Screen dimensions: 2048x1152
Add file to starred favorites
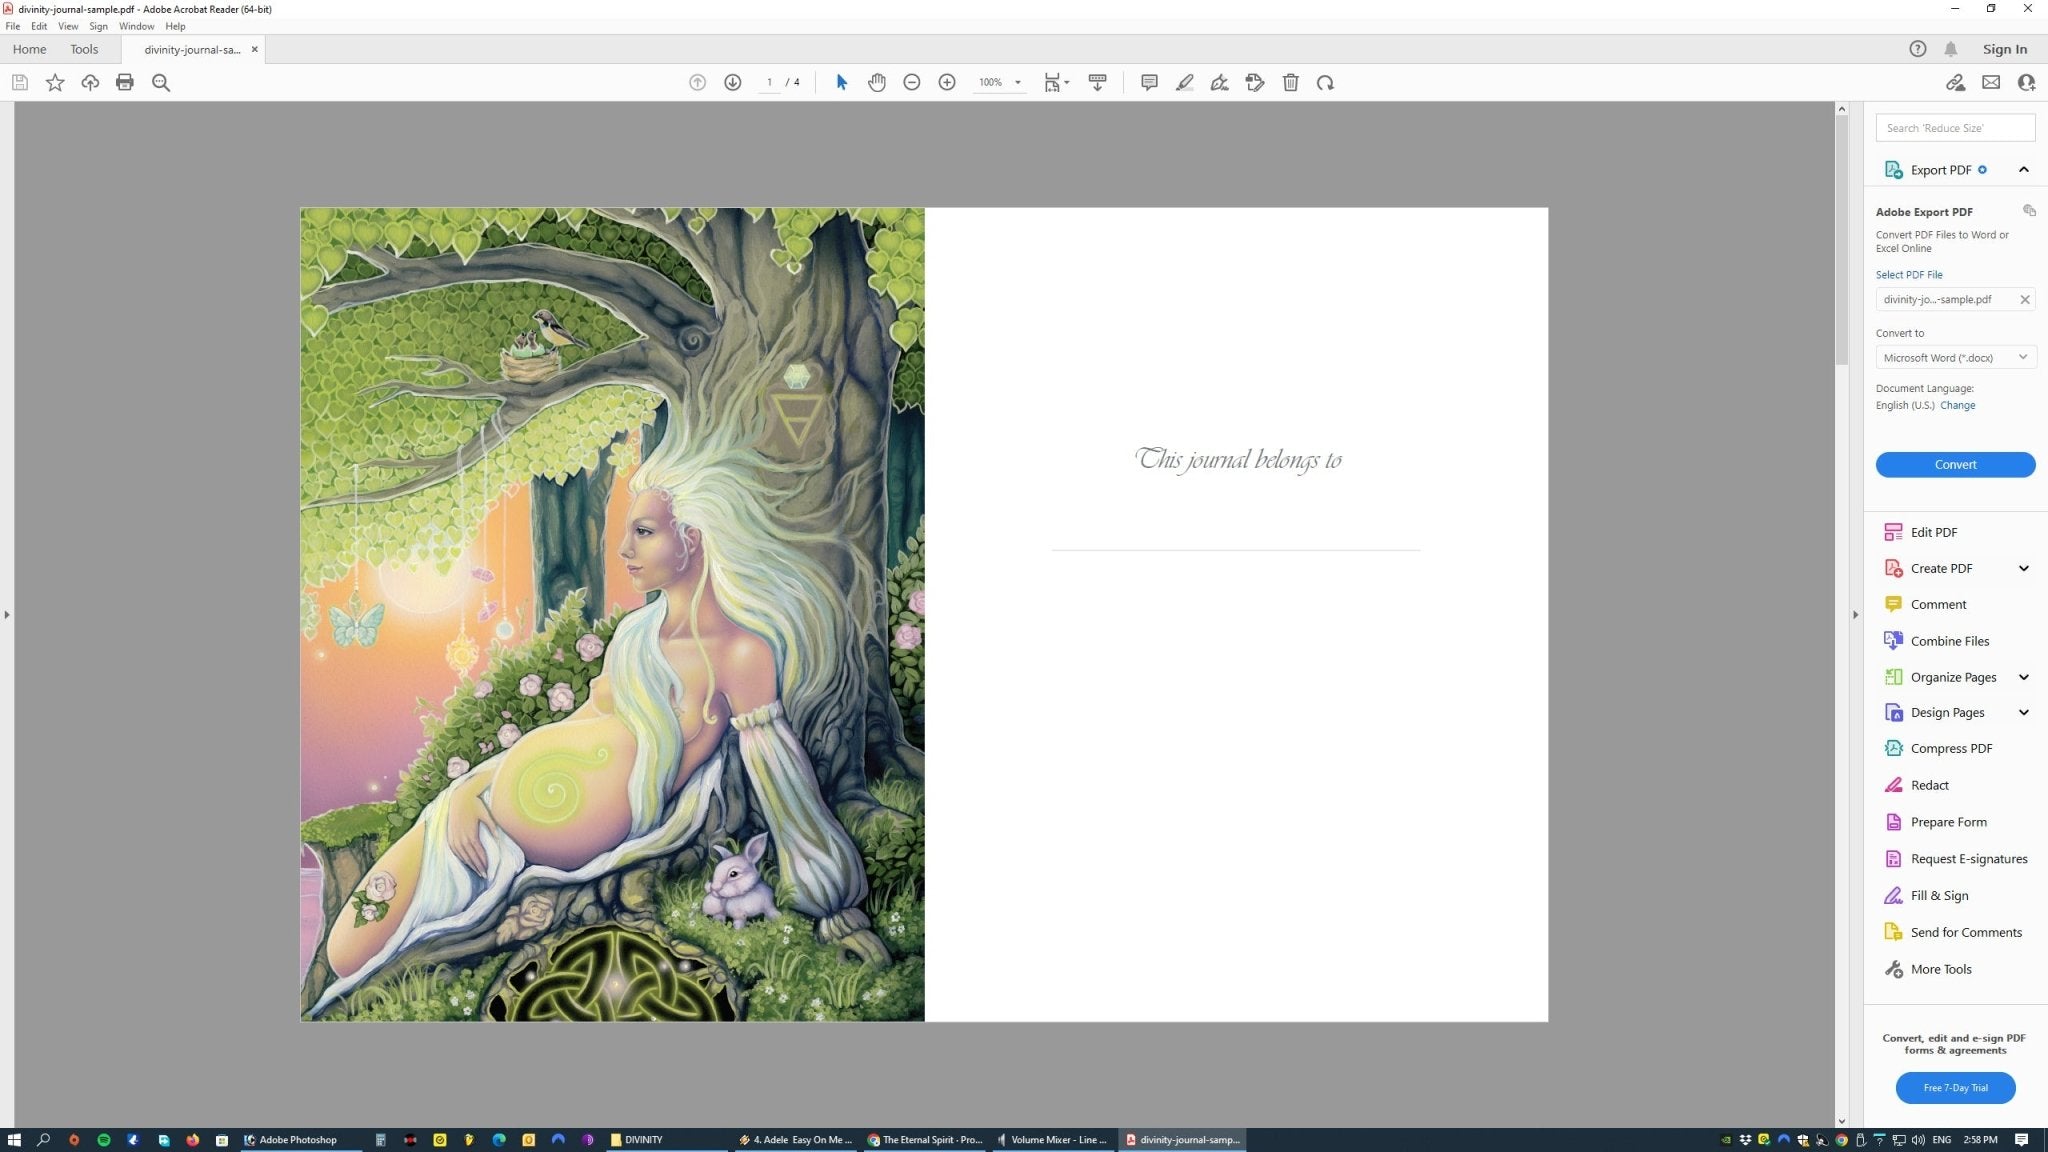tap(55, 83)
